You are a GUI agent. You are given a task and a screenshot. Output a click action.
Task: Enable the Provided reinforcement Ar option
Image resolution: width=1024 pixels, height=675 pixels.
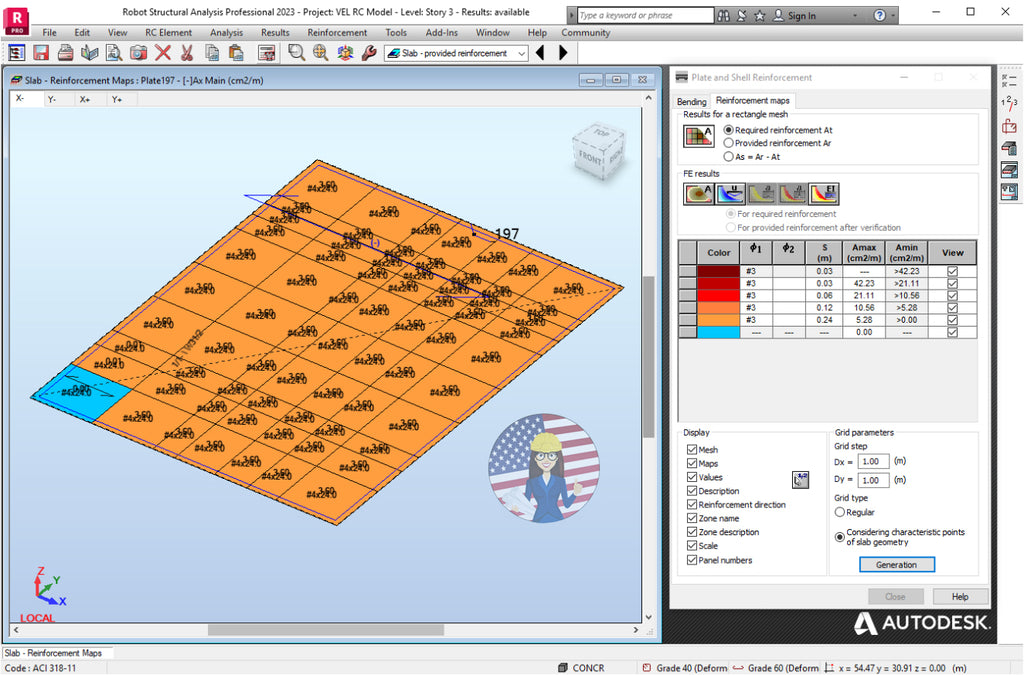pos(729,143)
